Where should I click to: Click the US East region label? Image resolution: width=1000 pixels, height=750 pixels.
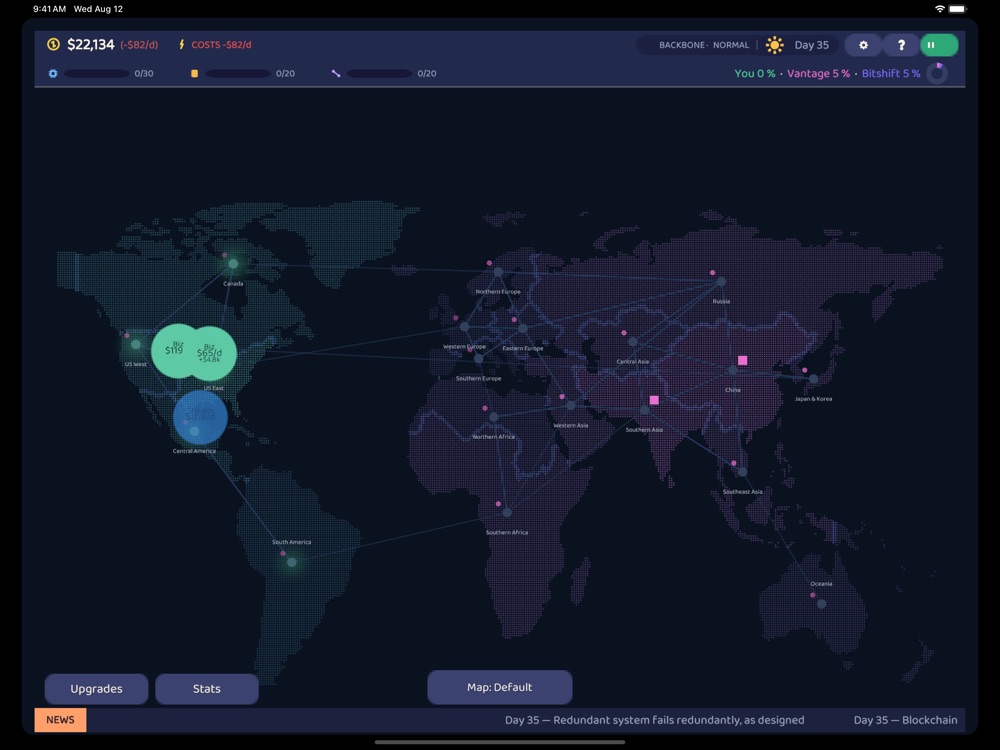coord(214,388)
